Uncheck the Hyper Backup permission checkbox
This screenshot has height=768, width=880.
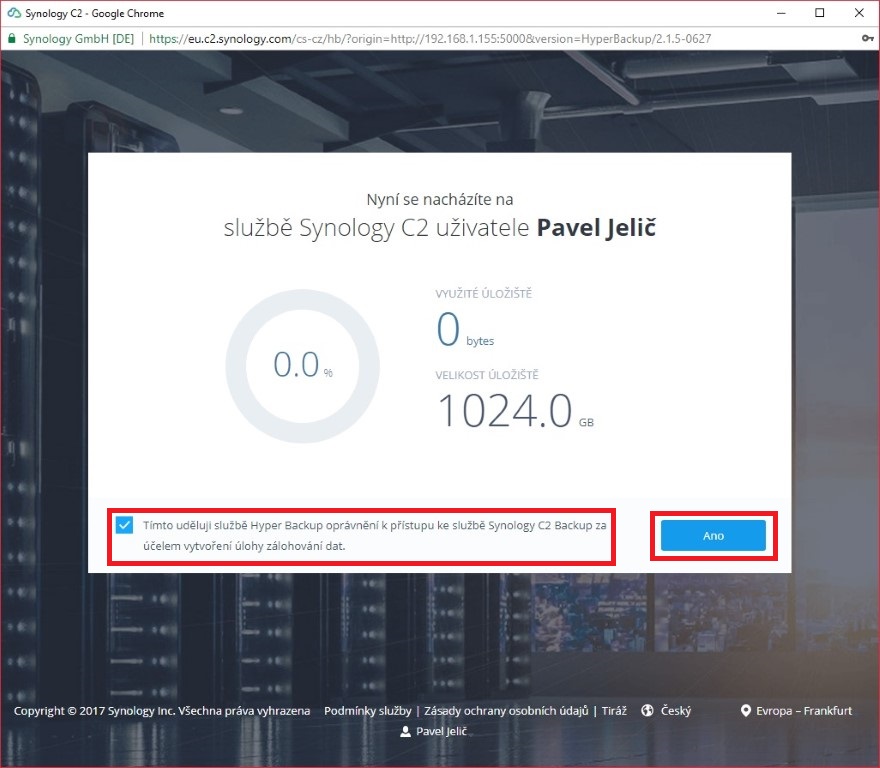[x=124, y=525]
